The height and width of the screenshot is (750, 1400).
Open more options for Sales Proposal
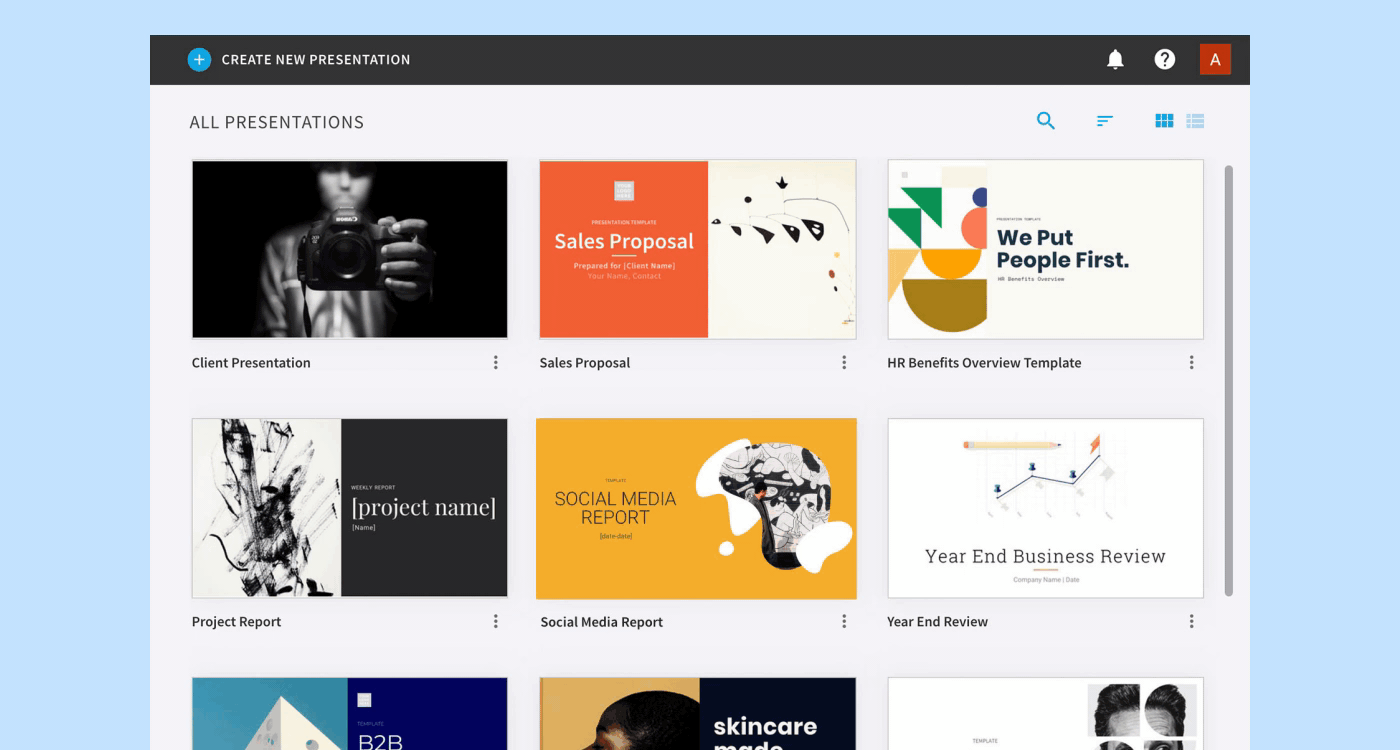click(844, 363)
